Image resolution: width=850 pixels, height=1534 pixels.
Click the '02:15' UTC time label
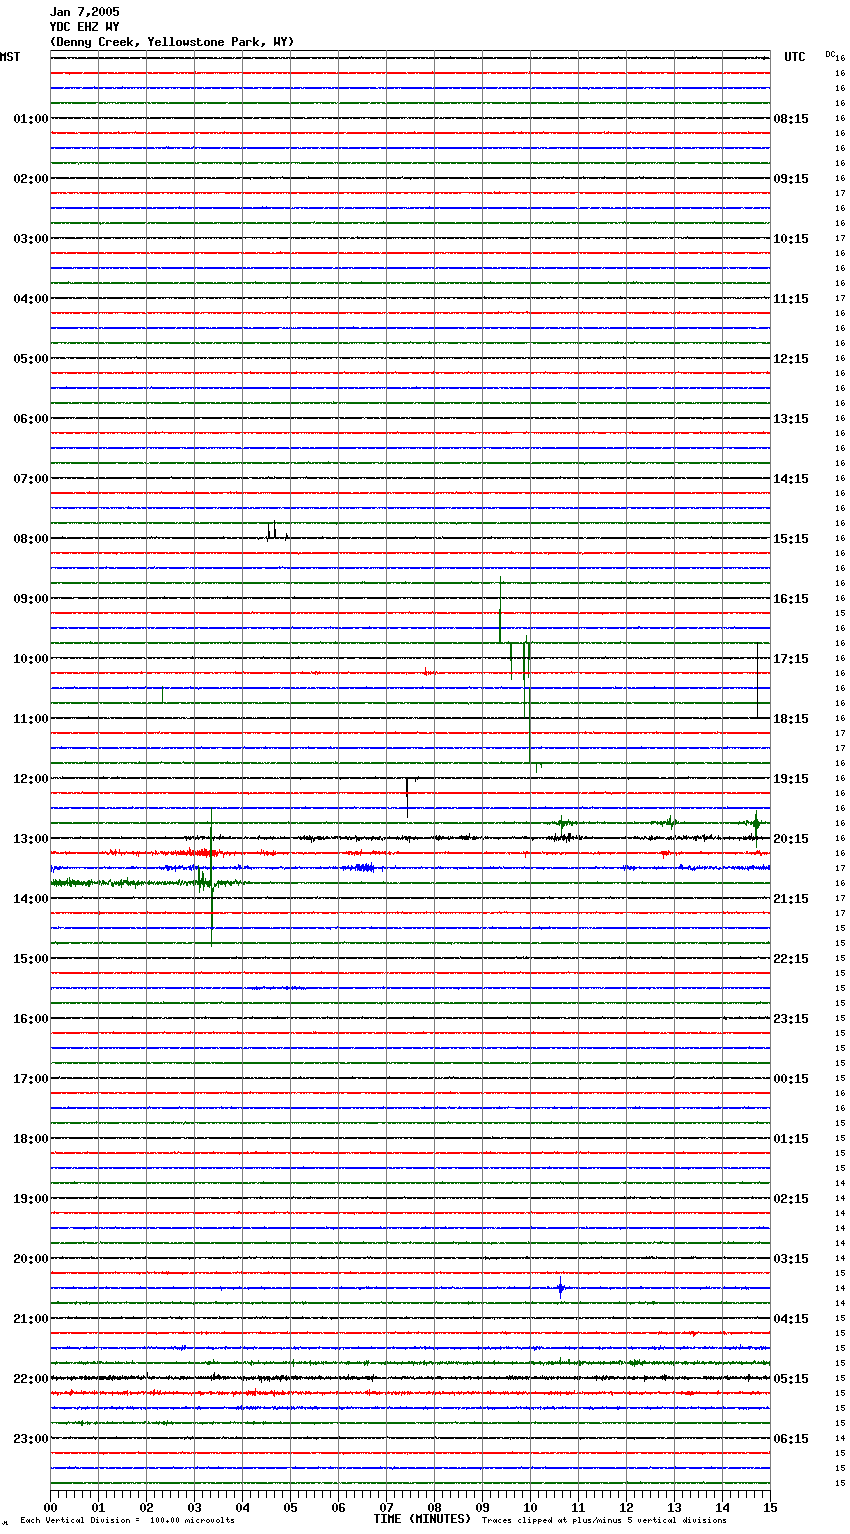coord(791,1199)
